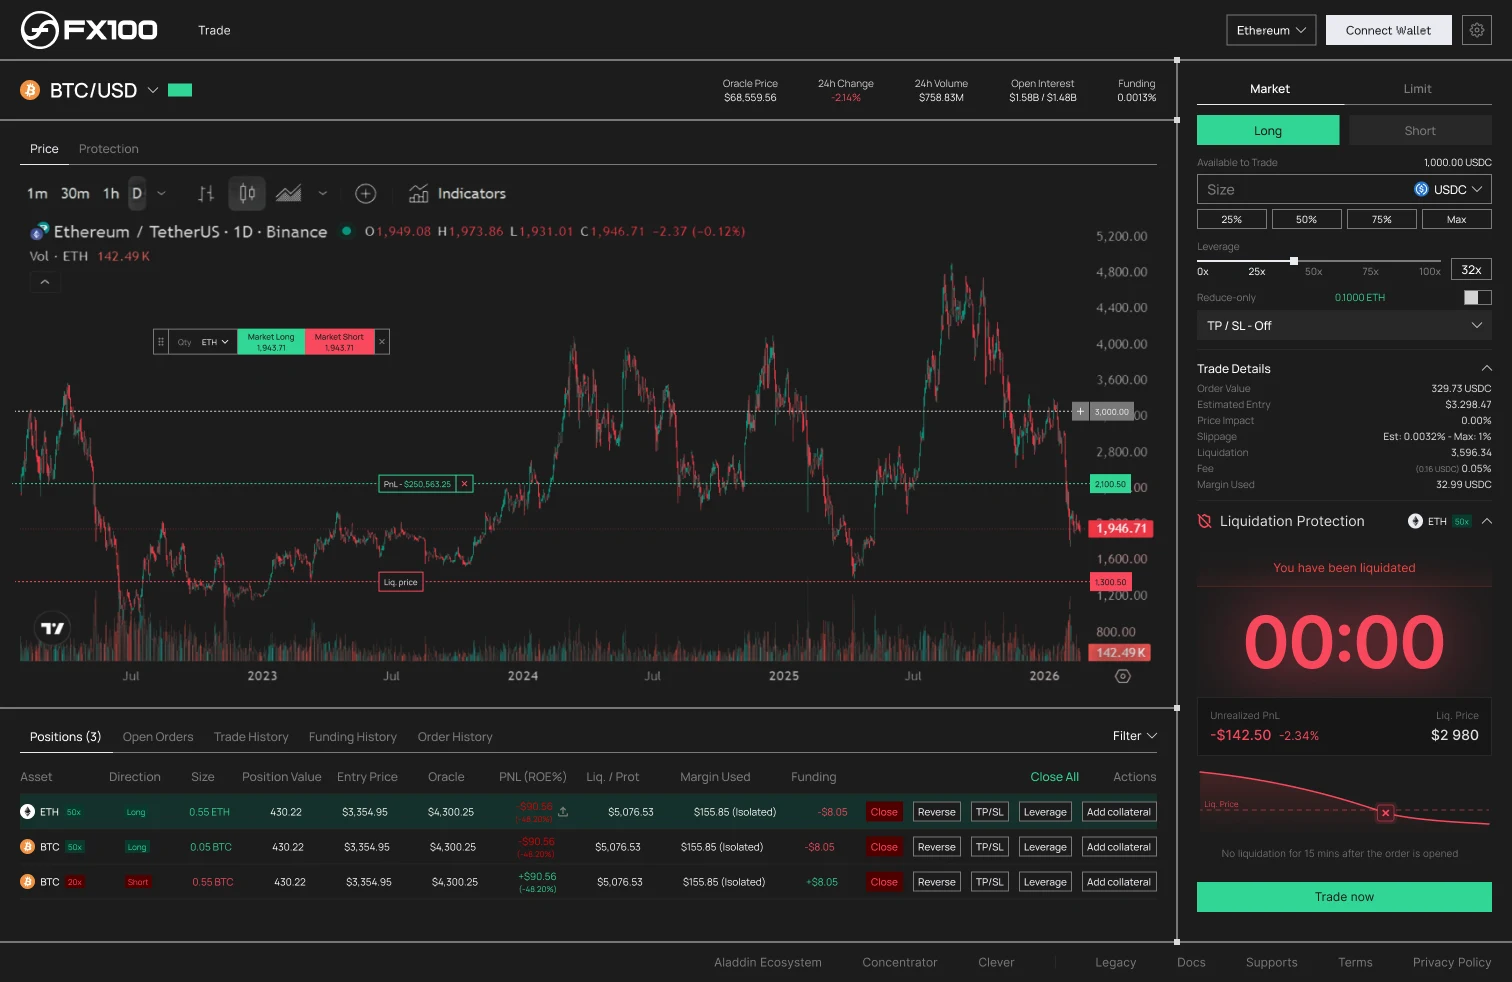The width and height of the screenshot is (1512, 982).
Task: Select the Short side toggle
Action: coord(1420,130)
